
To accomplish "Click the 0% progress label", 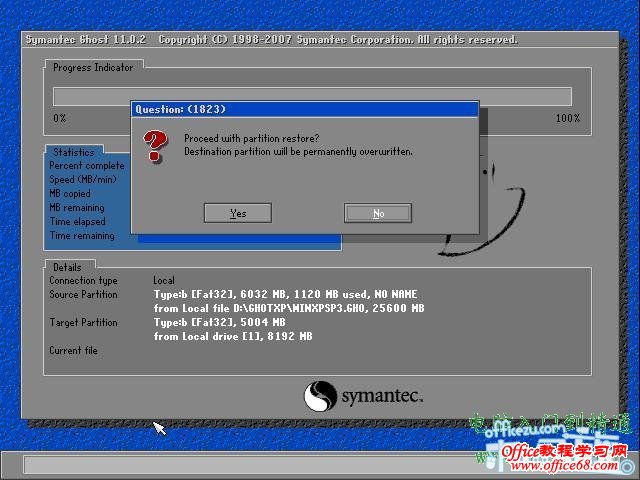I will coord(60,118).
